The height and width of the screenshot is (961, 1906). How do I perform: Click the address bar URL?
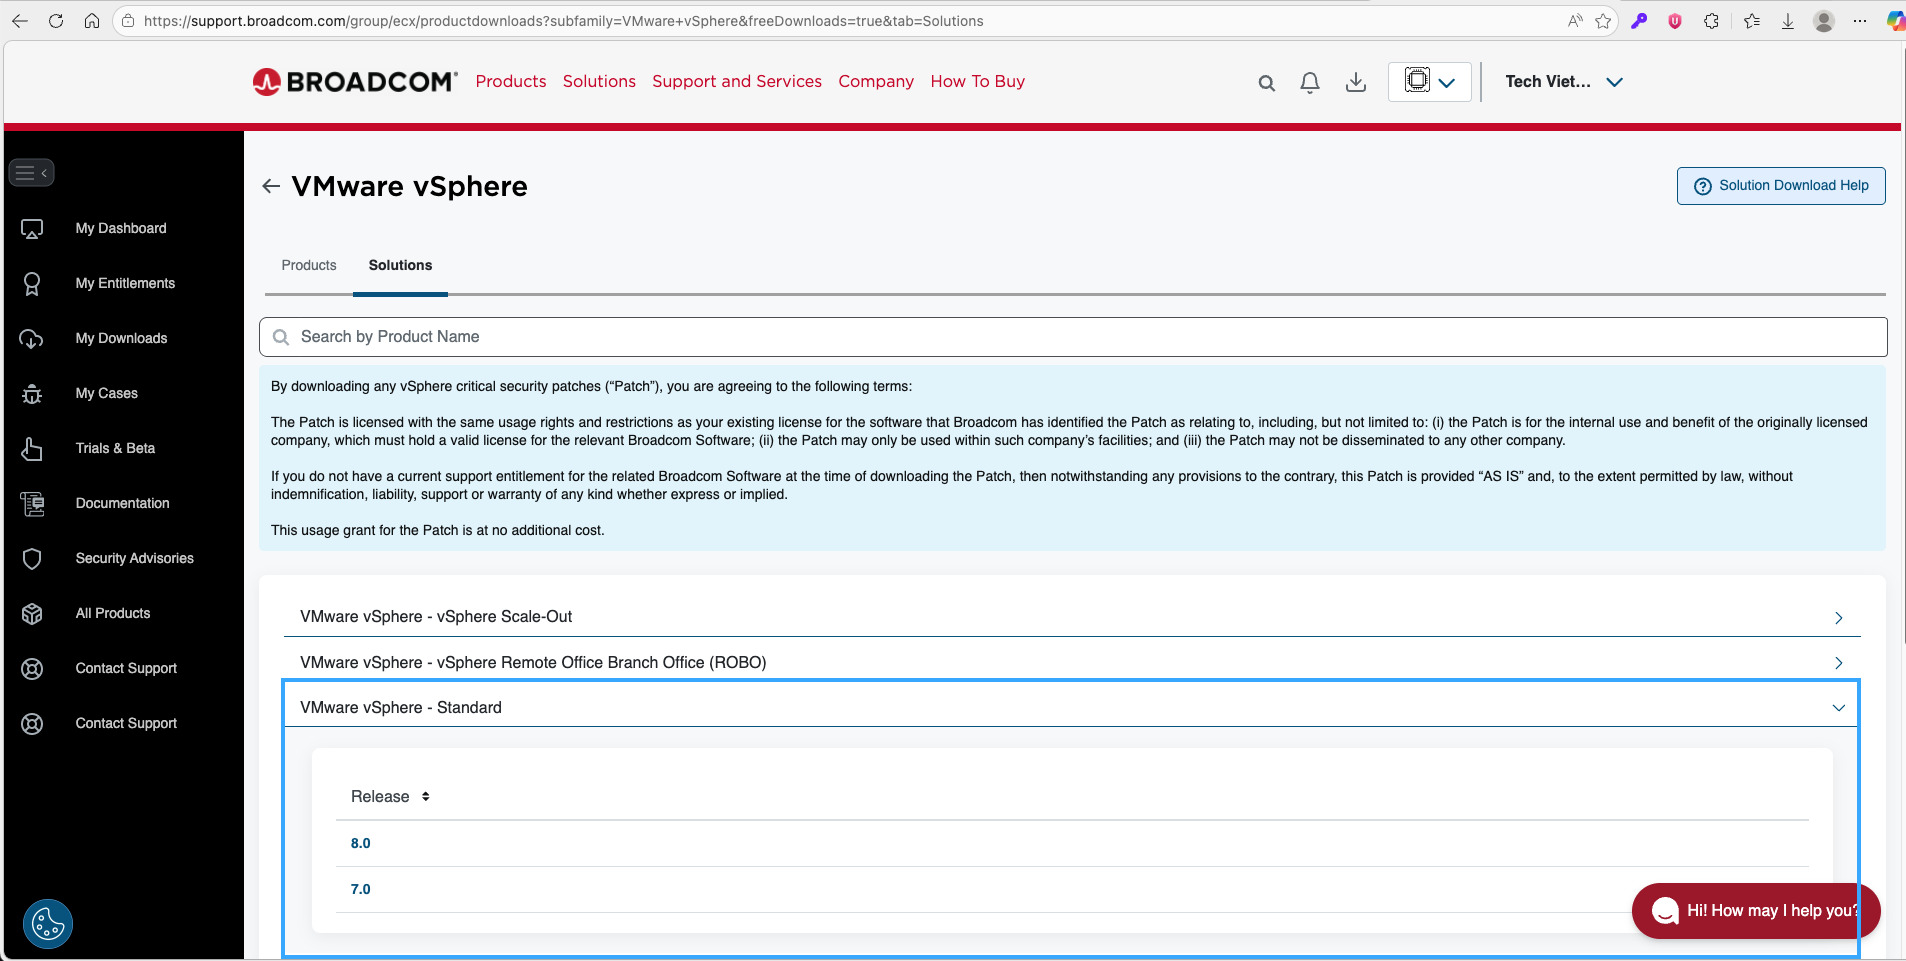[x=563, y=21]
